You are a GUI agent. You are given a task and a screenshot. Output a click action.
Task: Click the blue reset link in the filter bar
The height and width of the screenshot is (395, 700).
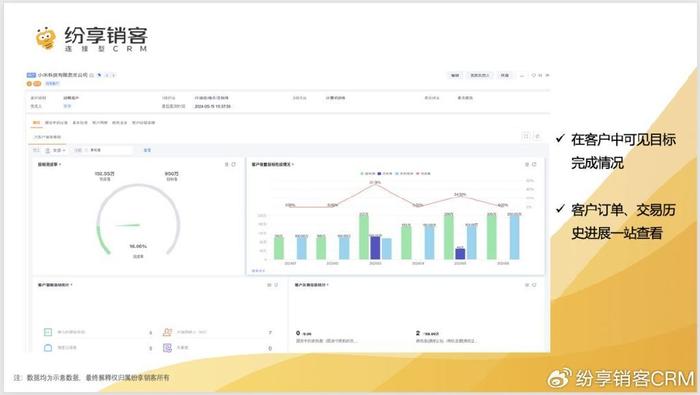pos(147,150)
